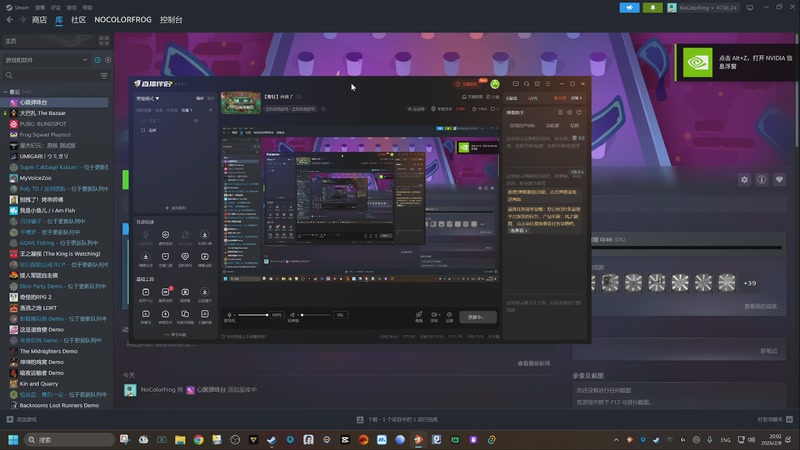The height and width of the screenshot is (450, 800).
Task: Click 去查看 view link in danmaku panel
Action: click(x=518, y=231)
